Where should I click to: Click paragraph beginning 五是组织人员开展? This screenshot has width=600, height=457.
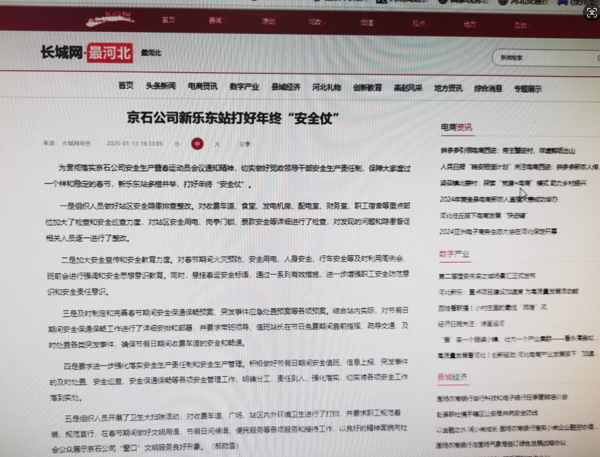coord(229,429)
